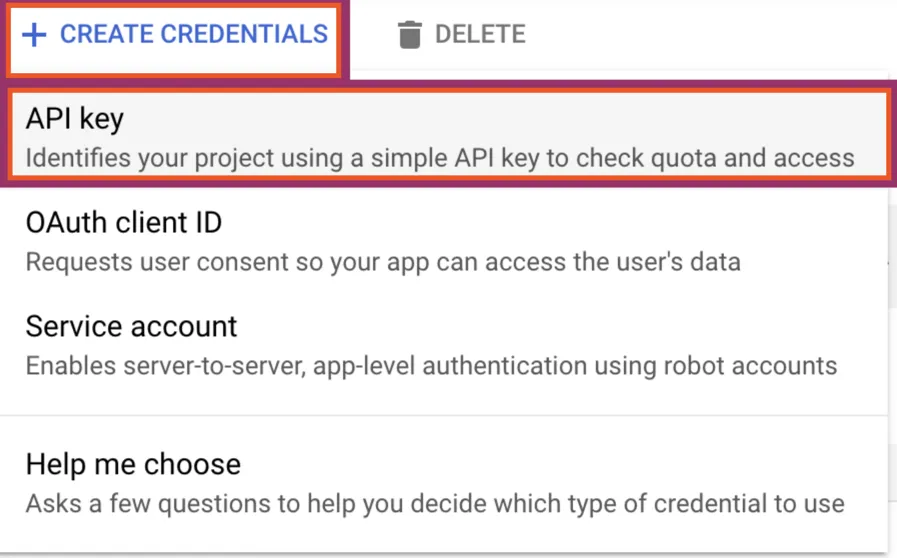Click the highlighted API key heading
The width and height of the screenshot is (897, 558).
pyautogui.click(x=75, y=119)
